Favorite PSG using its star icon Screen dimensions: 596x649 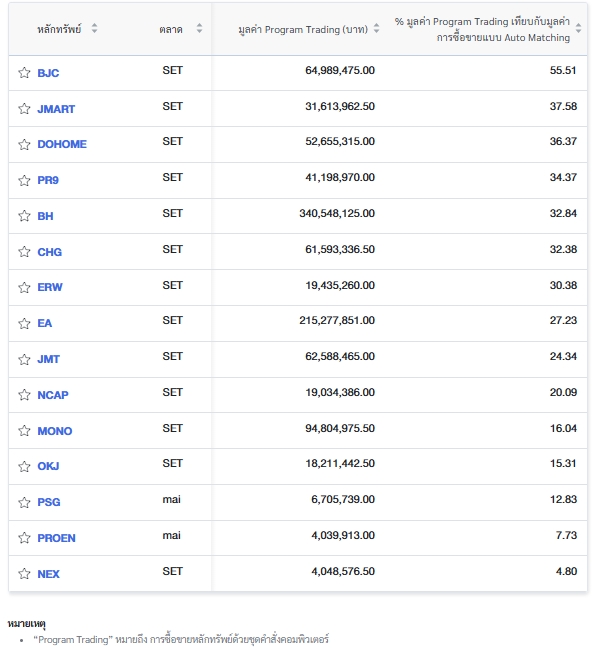(24, 502)
